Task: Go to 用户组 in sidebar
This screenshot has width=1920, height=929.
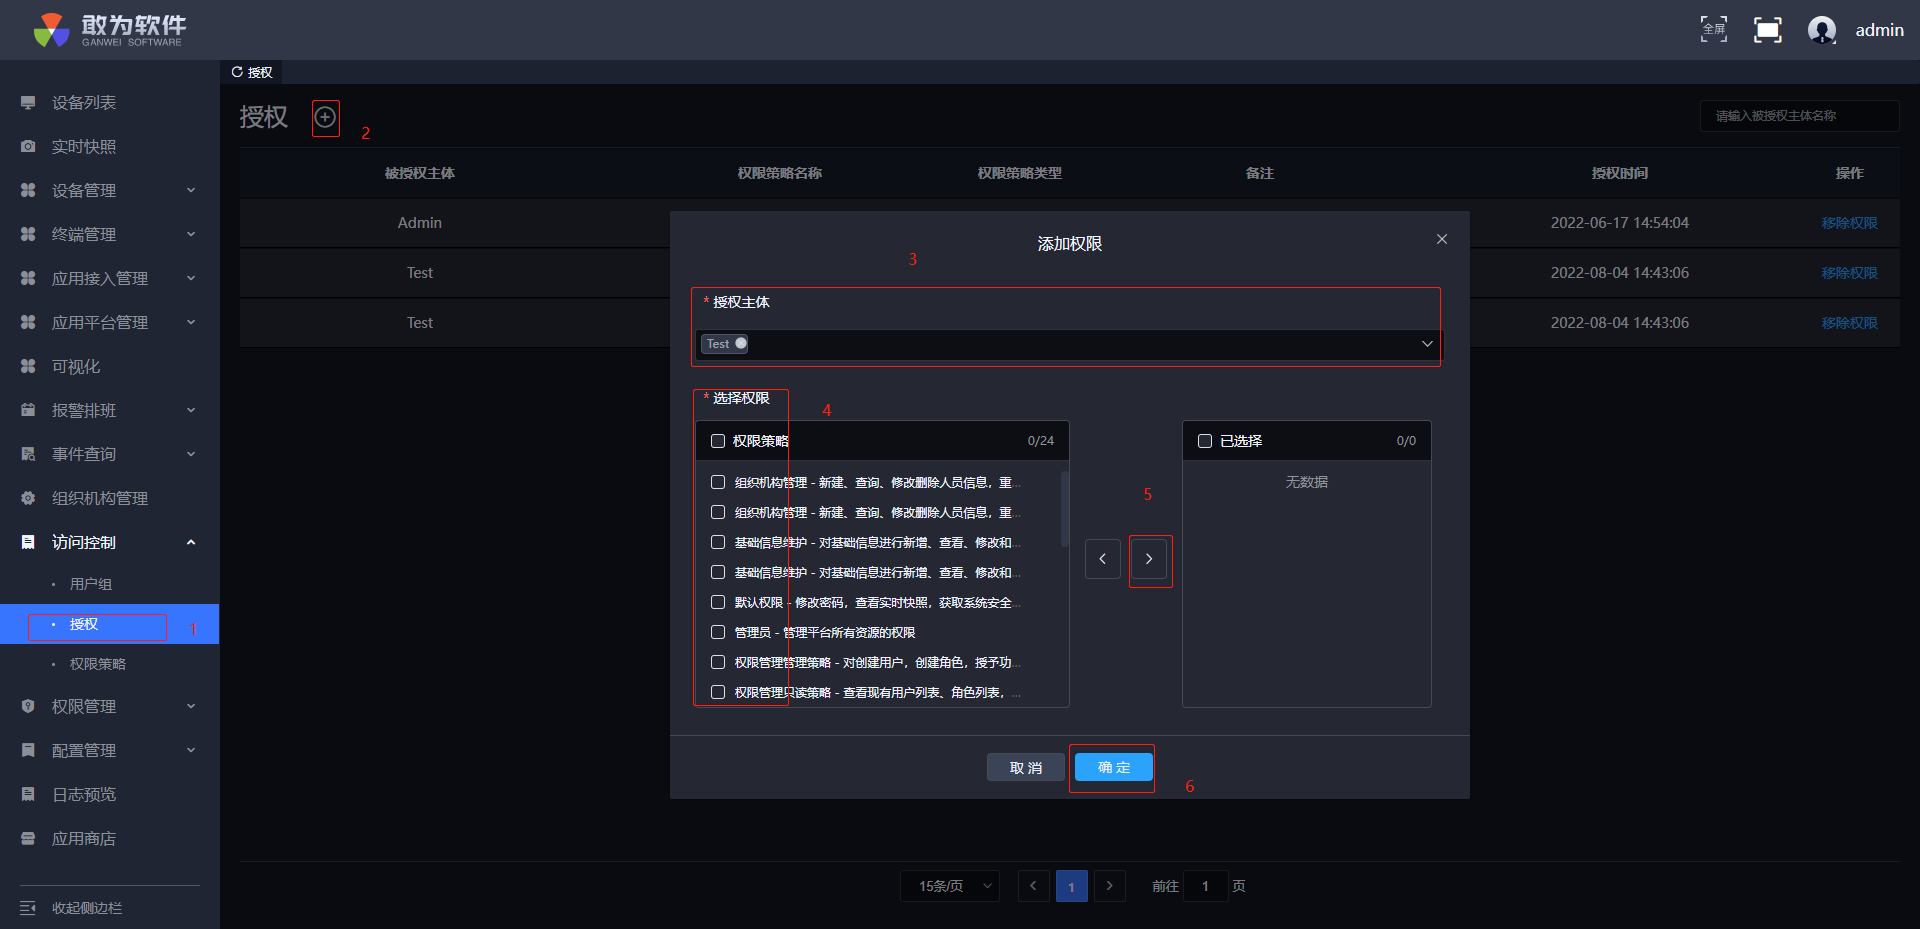Action: point(90,584)
